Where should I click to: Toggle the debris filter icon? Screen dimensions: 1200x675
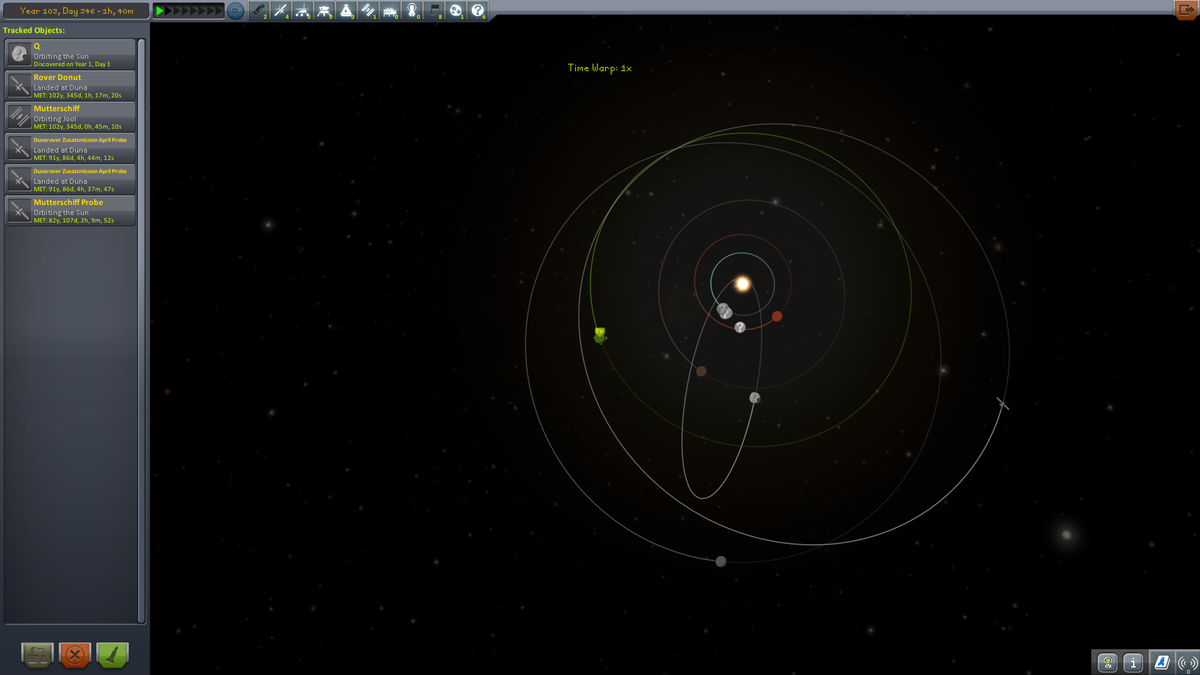pos(258,10)
